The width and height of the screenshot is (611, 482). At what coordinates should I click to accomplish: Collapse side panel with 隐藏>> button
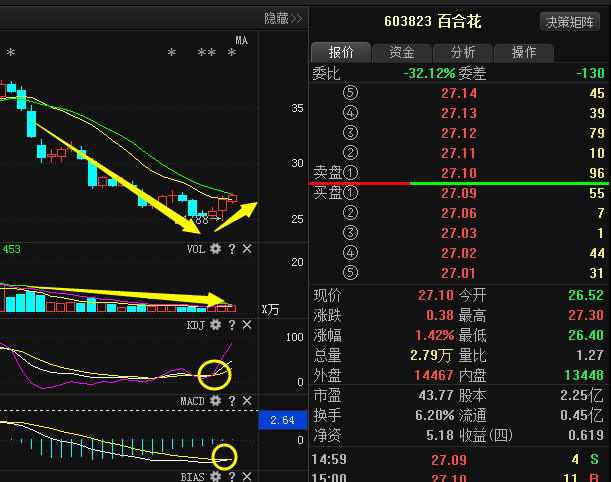click(283, 19)
